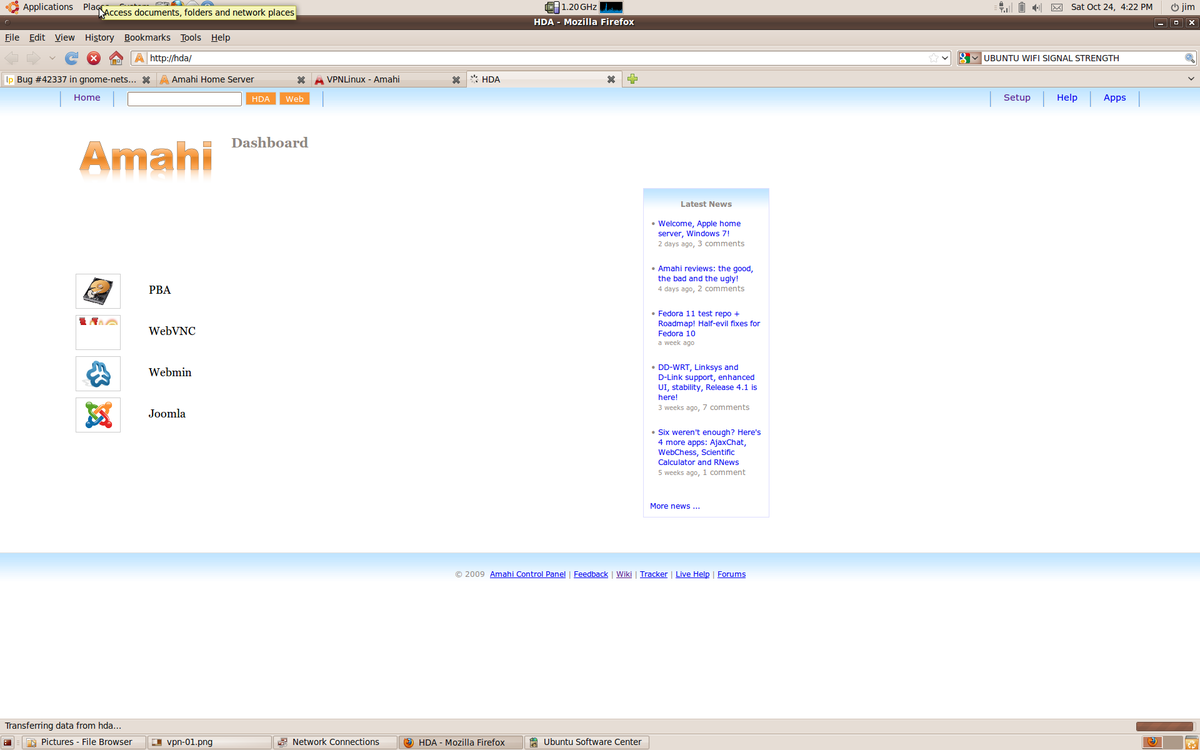Open the PBA application icon
Image resolution: width=1200 pixels, height=750 pixels.
(x=97, y=290)
